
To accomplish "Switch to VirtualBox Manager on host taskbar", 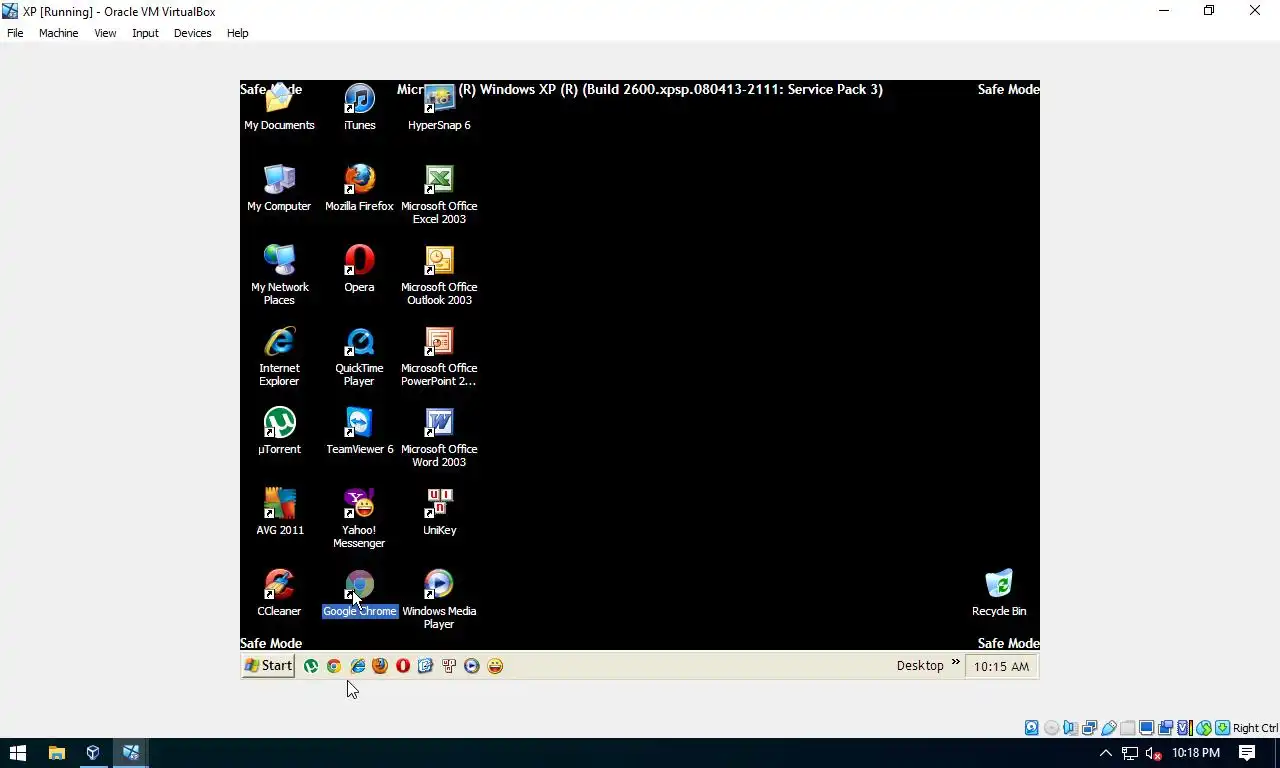I will [93, 753].
